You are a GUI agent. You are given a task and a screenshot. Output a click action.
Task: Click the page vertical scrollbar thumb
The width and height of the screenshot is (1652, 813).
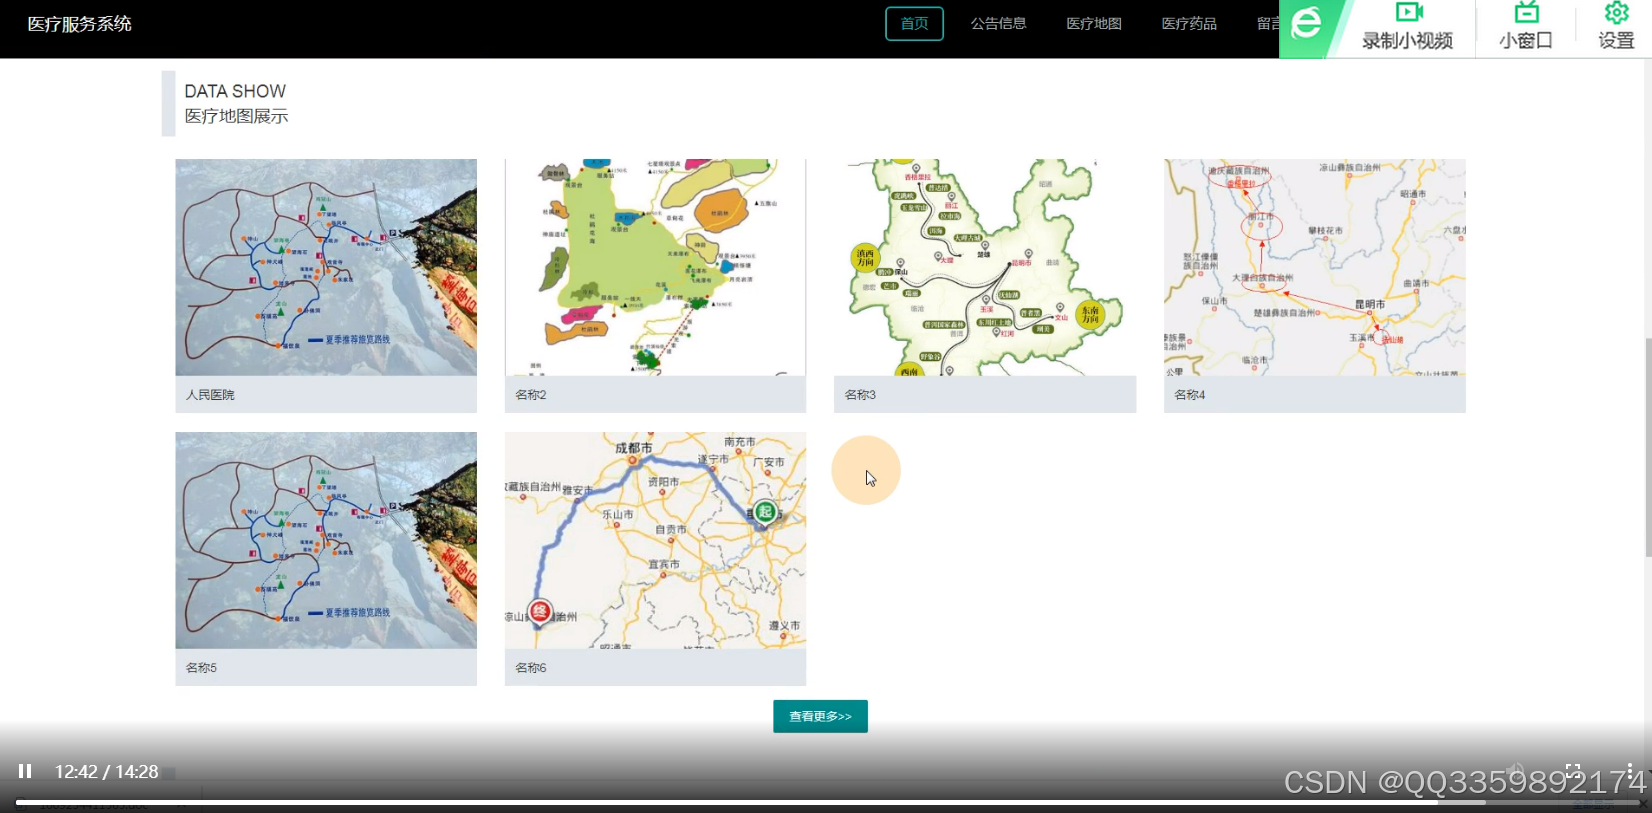[1648, 448]
